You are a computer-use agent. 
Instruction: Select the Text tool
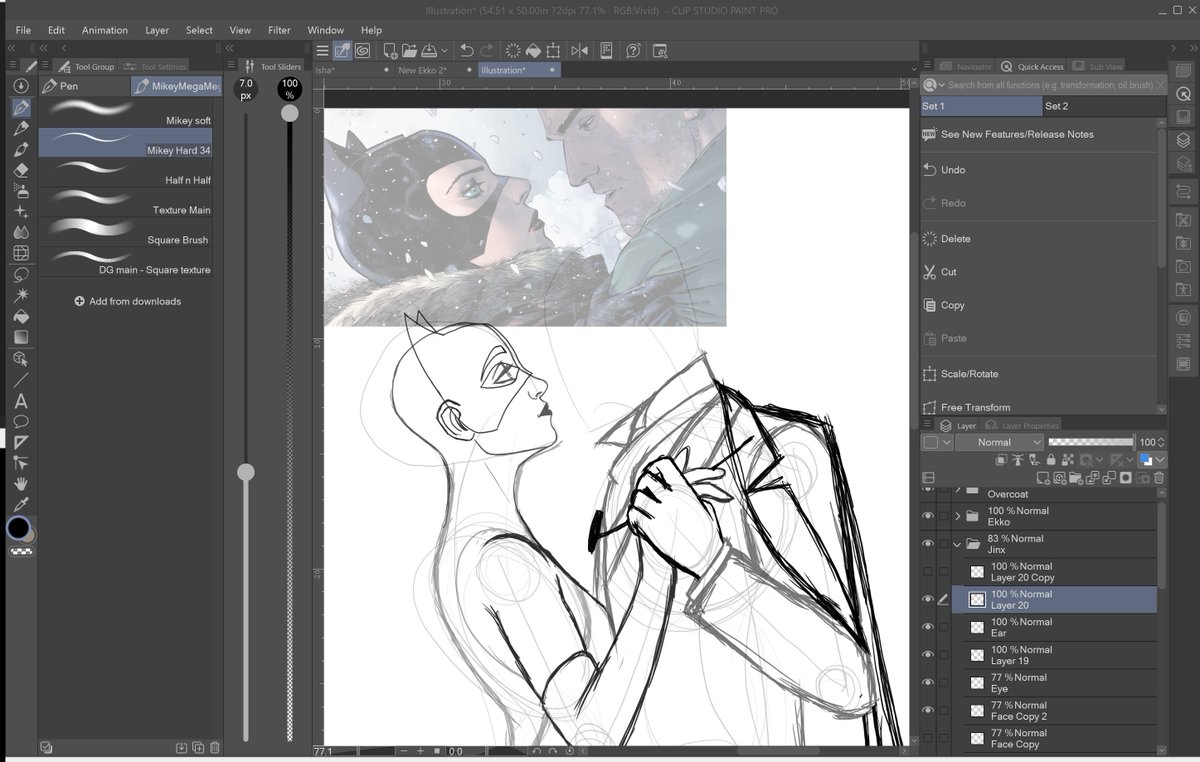tap(20, 401)
